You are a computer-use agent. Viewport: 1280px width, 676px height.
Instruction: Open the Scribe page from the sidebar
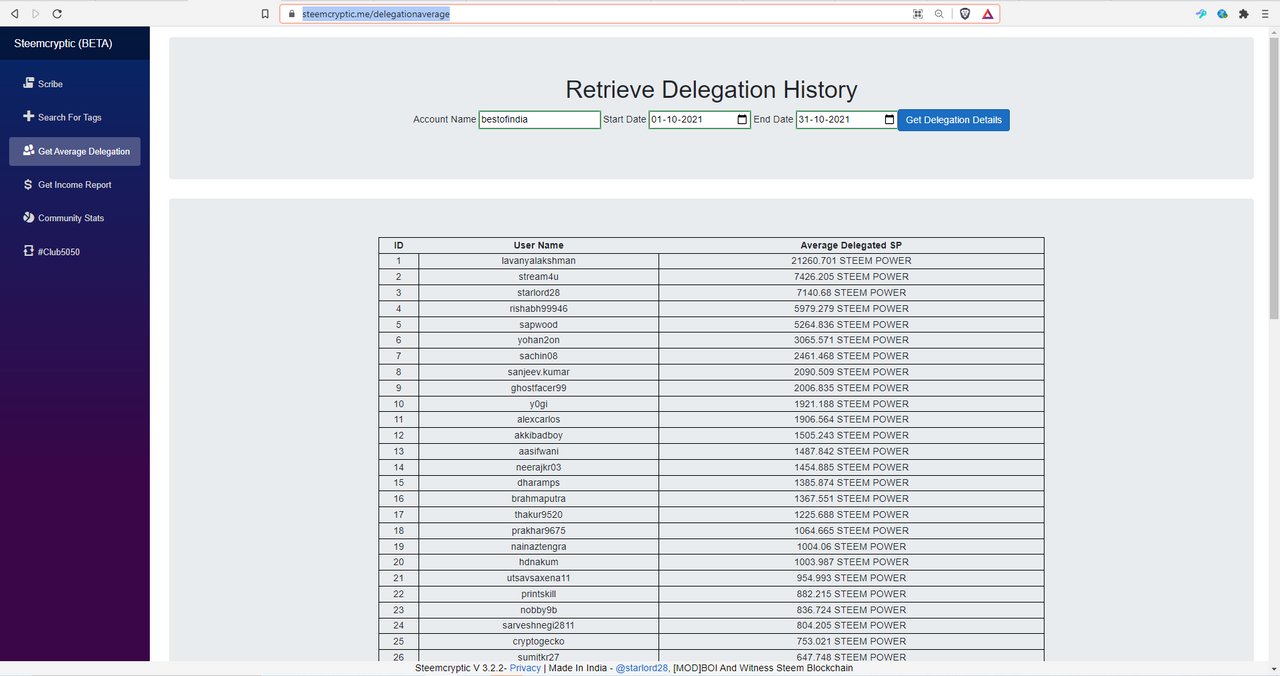[50, 84]
